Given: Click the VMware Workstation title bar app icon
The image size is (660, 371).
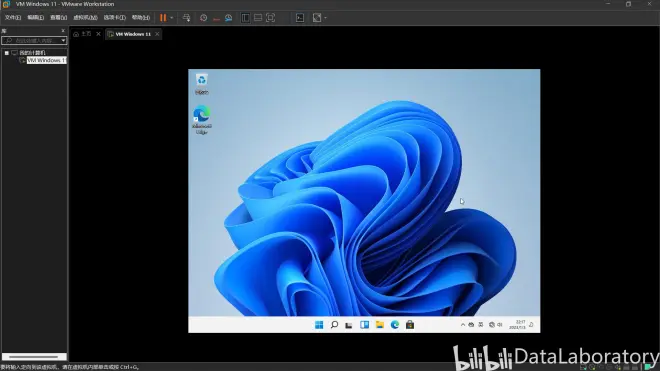Looking at the screenshot, I should 6,4.
